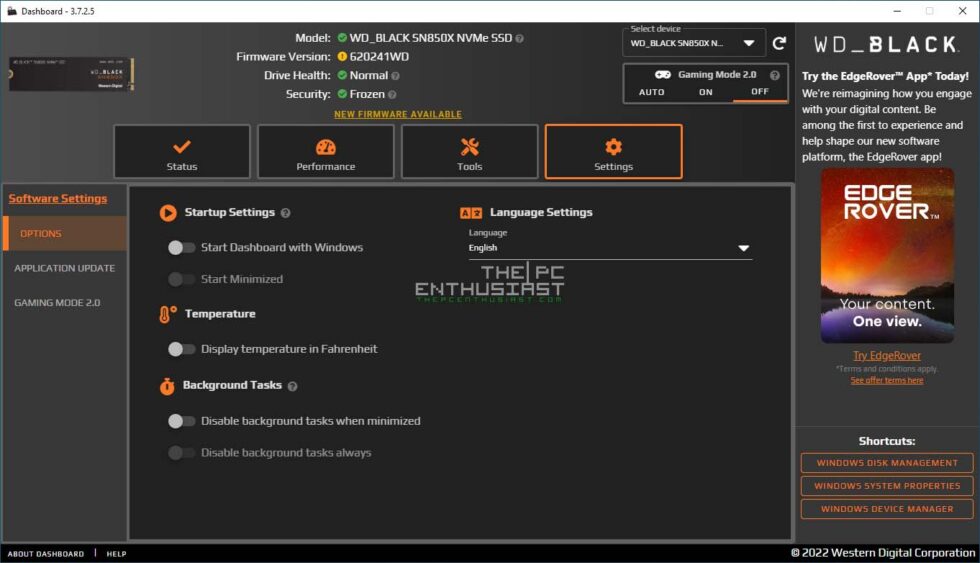980x563 pixels.
Task: Click the Drive Health info icon
Action: coord(395,76)
